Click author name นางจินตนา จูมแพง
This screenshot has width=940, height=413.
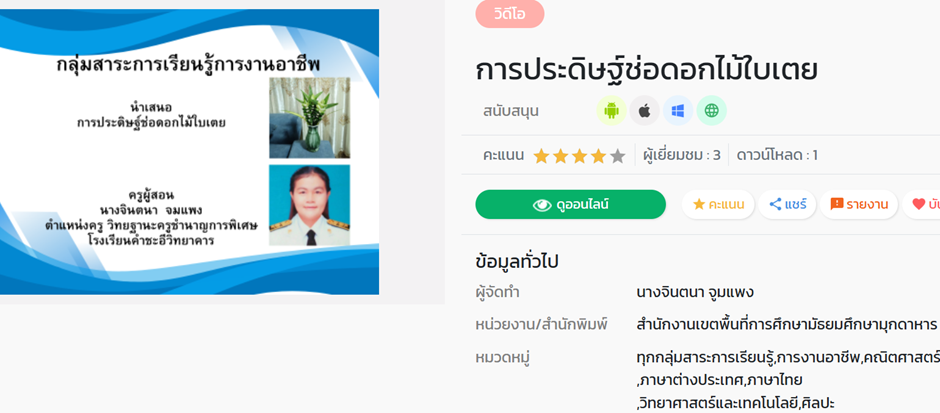pos(695,293)
